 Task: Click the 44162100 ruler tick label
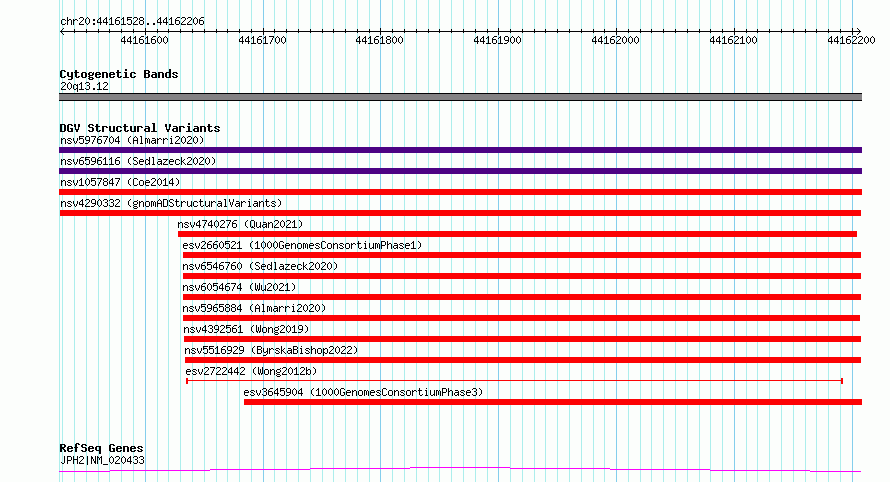(x=733, y=40)
